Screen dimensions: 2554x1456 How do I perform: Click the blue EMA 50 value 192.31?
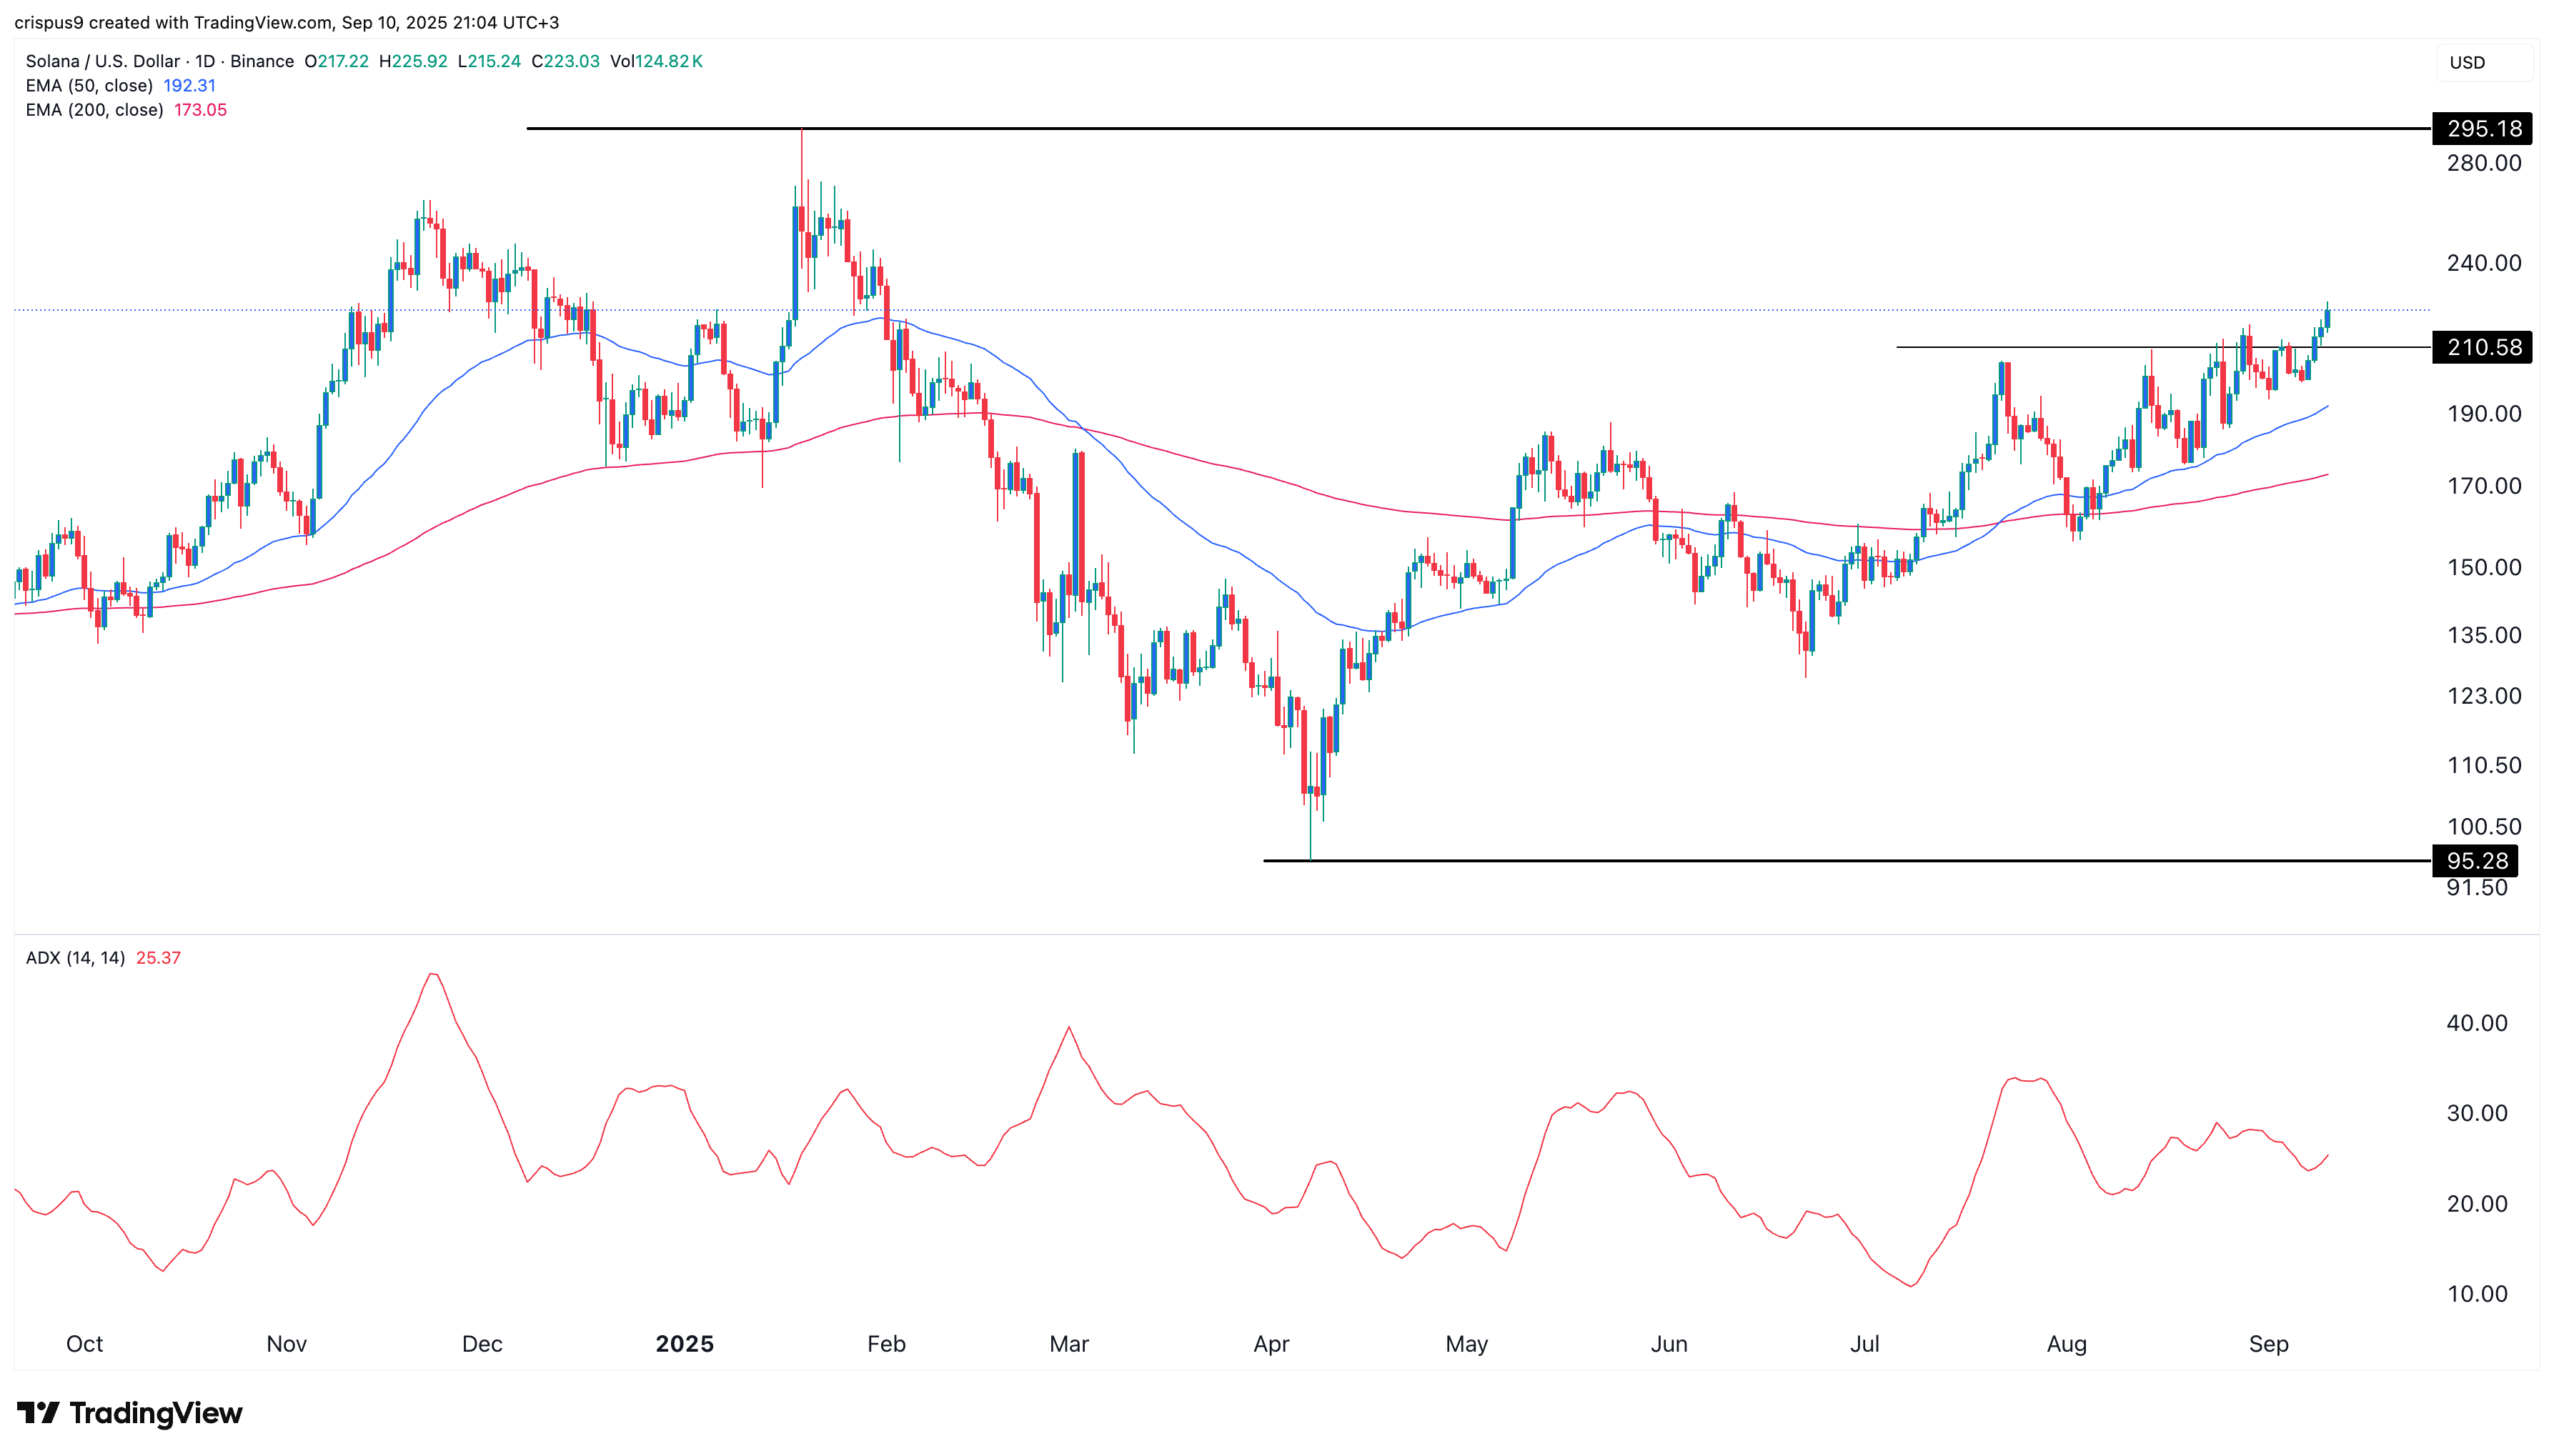189,85
